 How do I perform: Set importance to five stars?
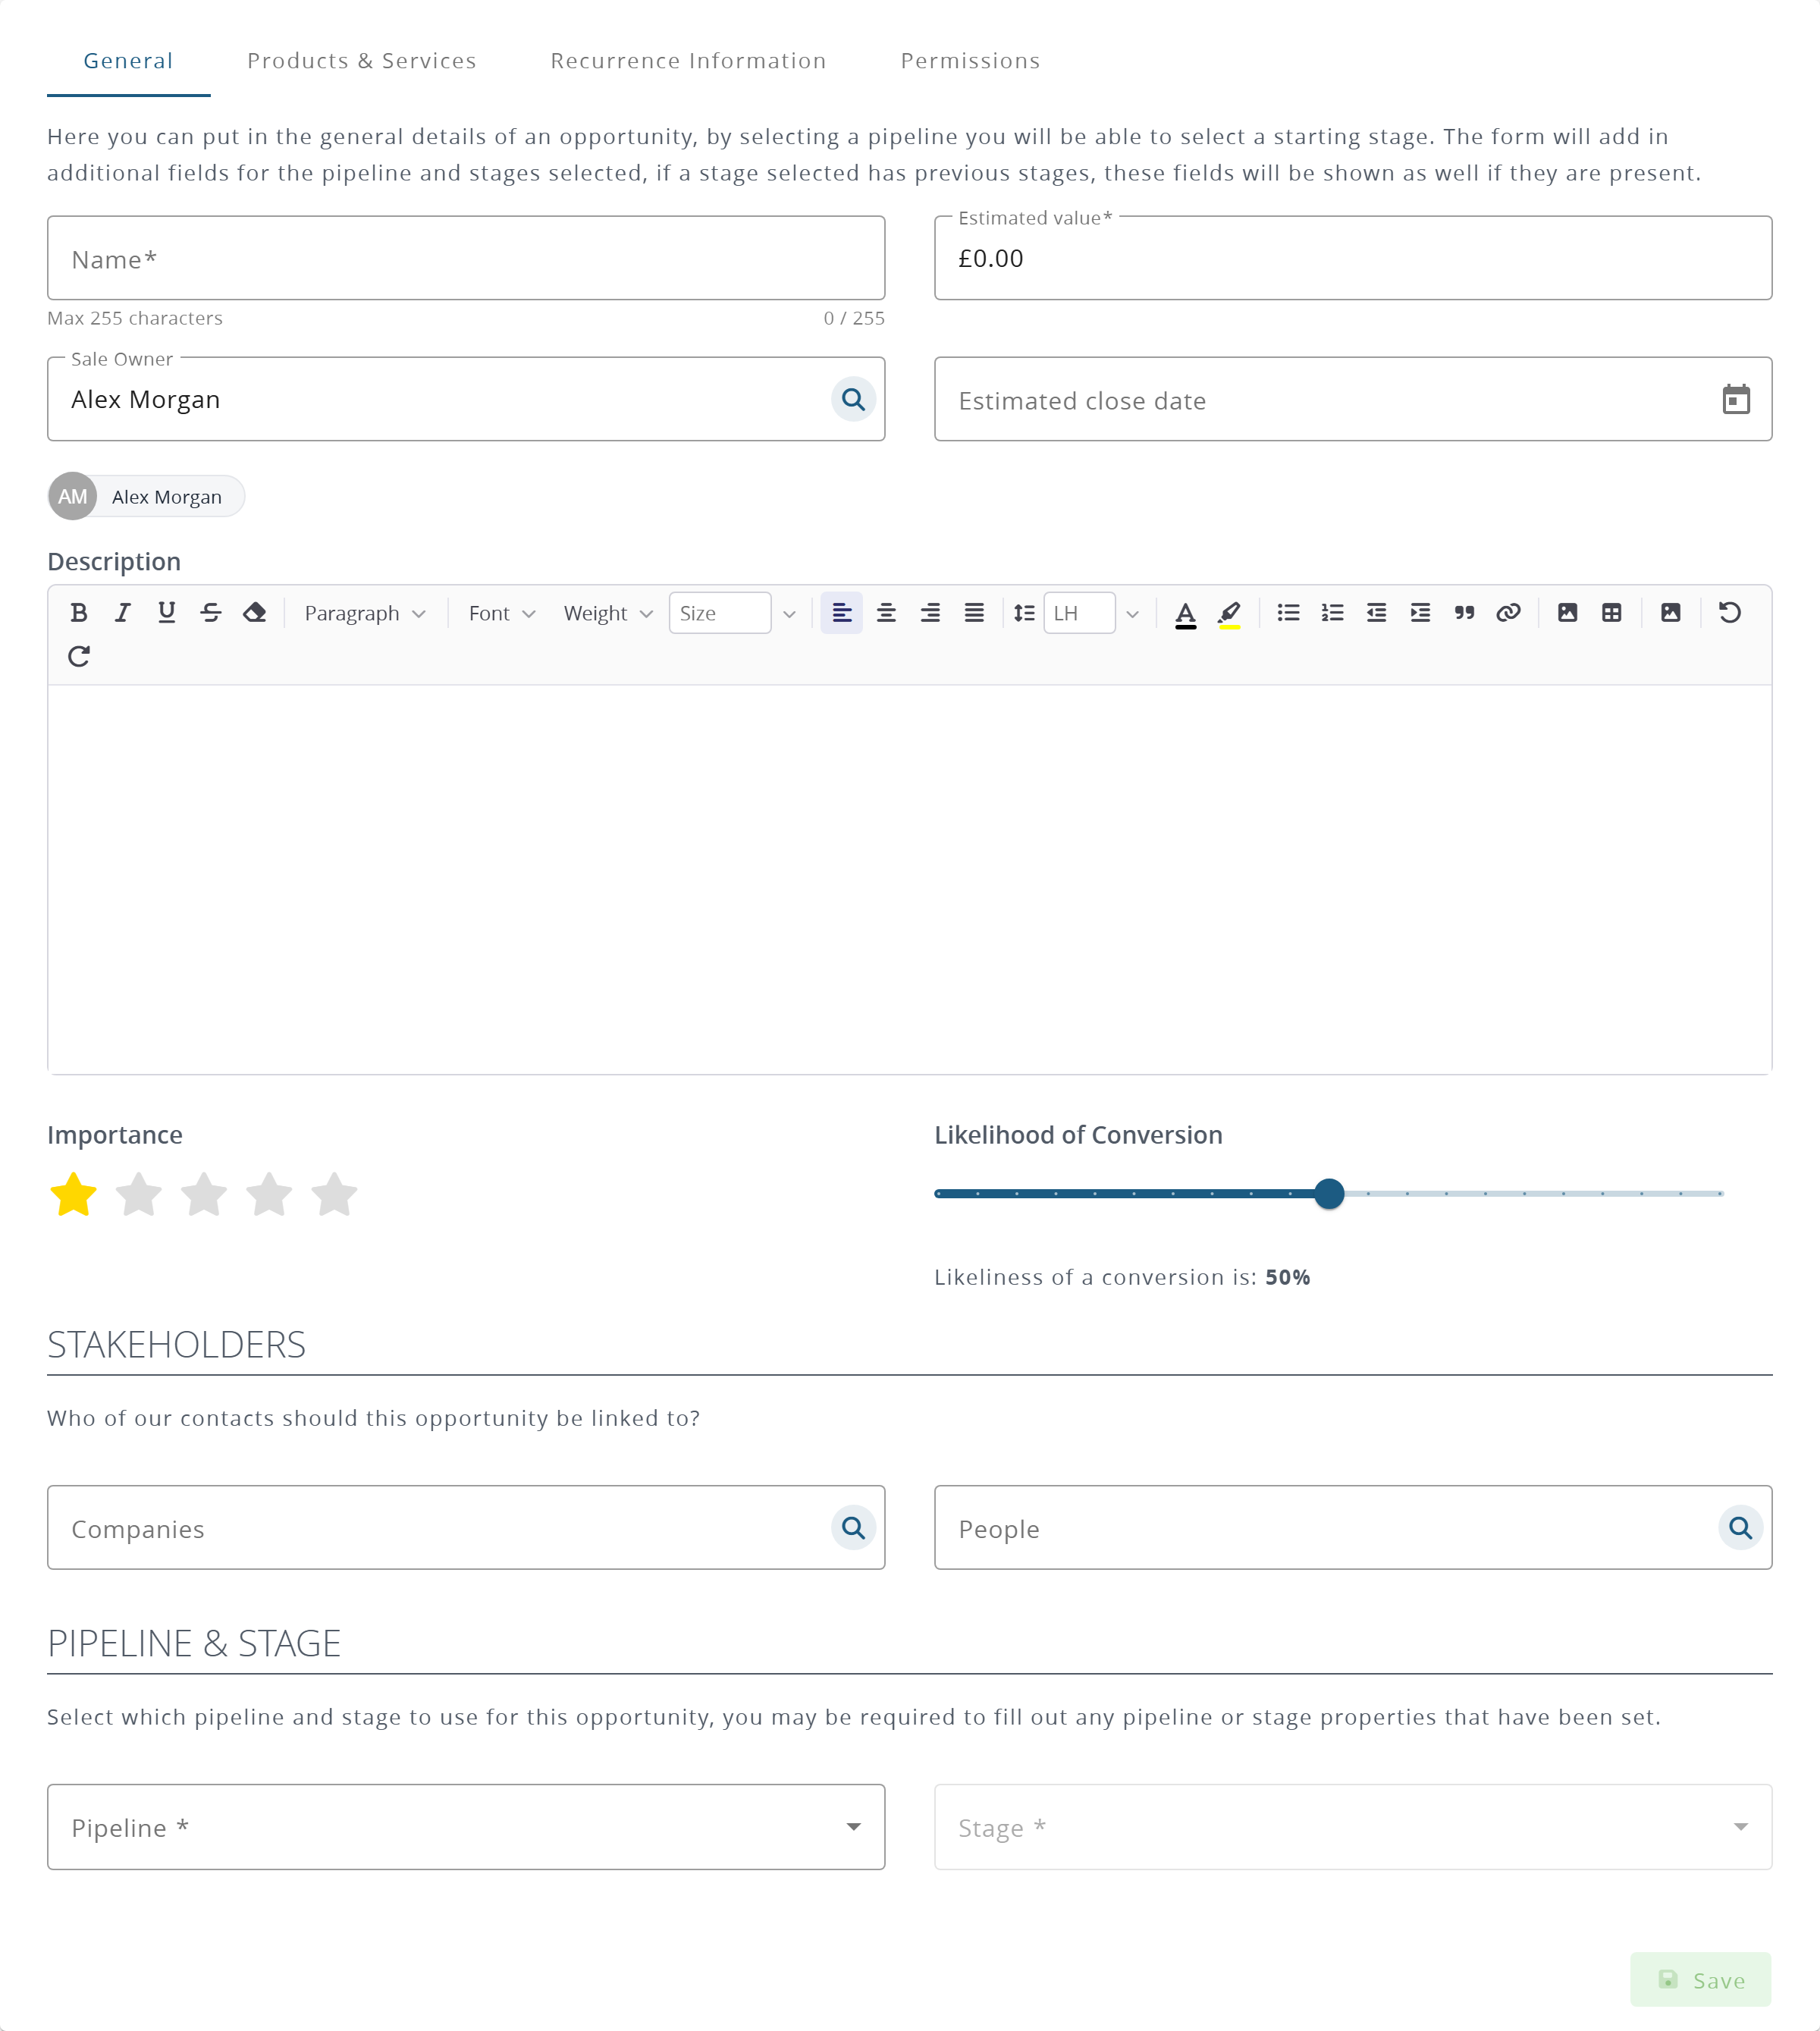pyautogui.click(x=334, y=1194)
